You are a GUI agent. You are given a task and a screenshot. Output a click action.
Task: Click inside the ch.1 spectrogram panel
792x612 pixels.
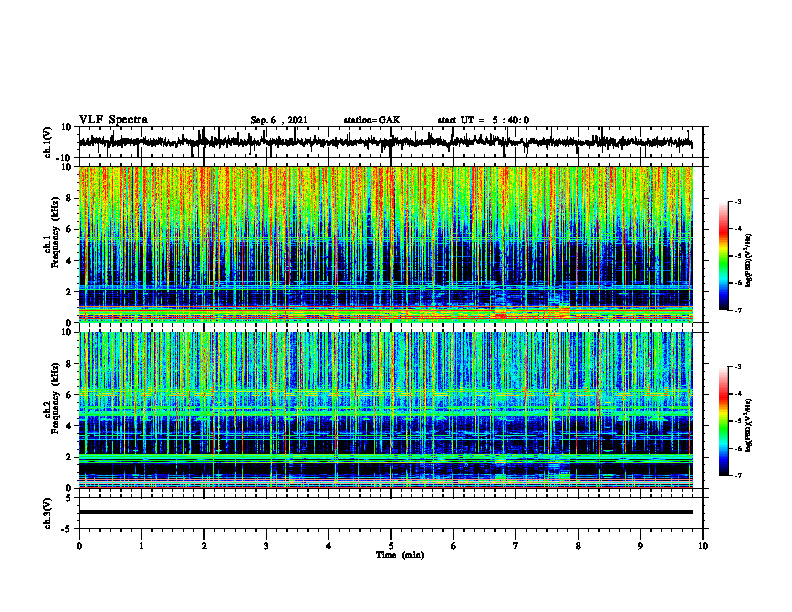[385, 244]
